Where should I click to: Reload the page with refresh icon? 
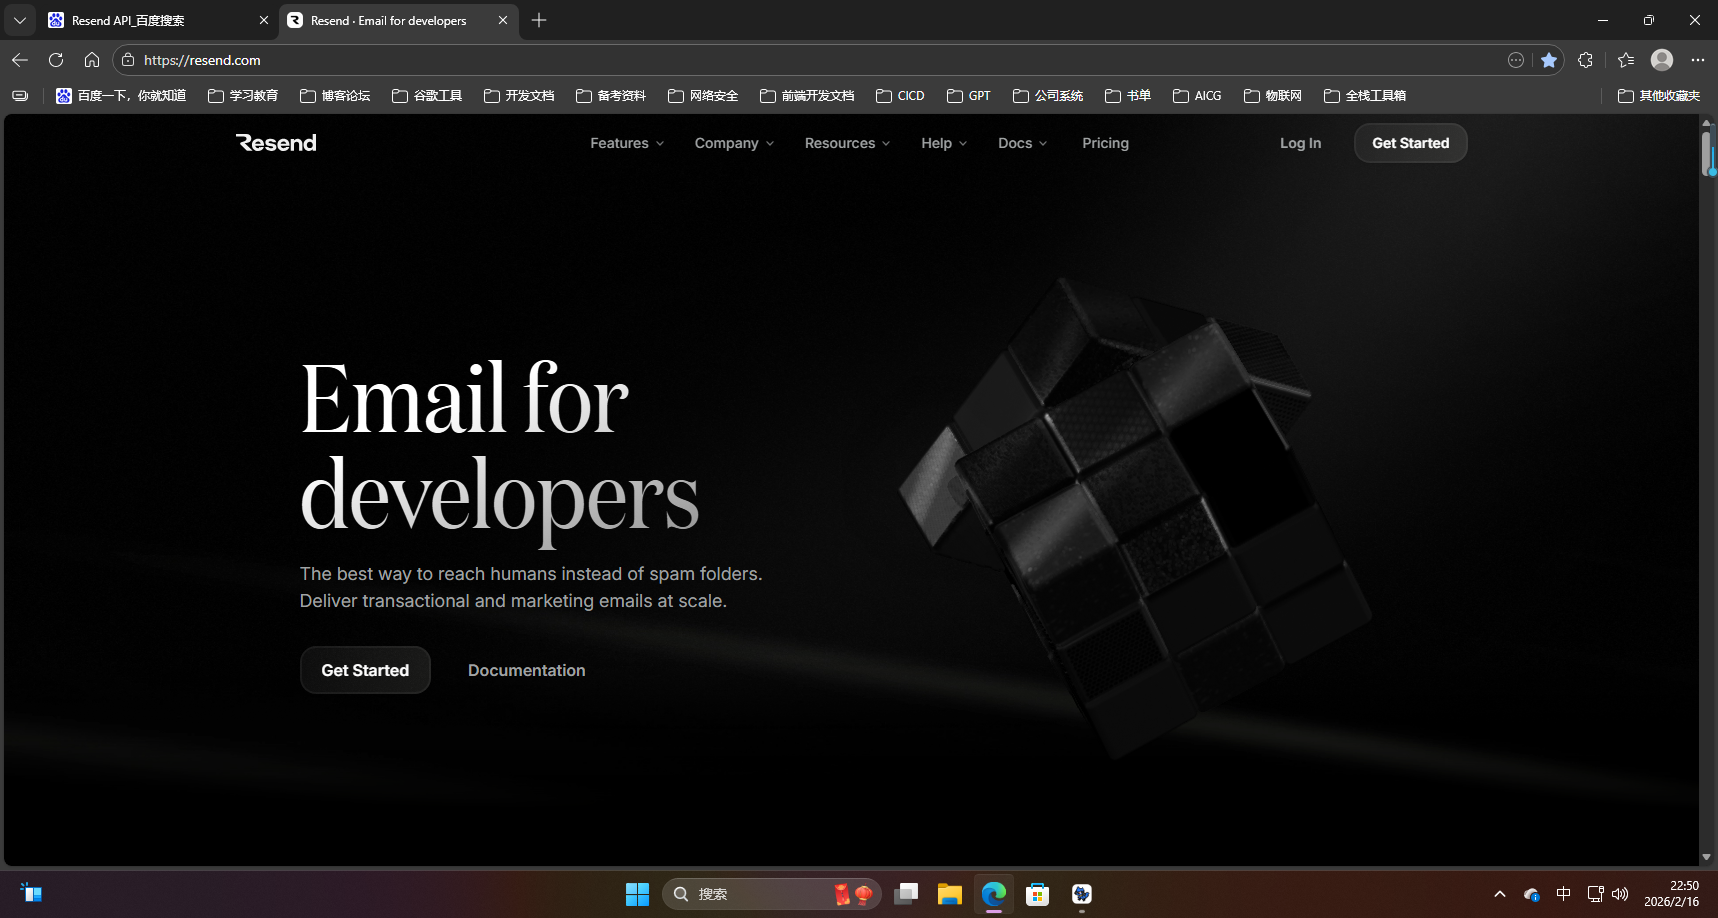pyautogui.click(x=56, y=60)
